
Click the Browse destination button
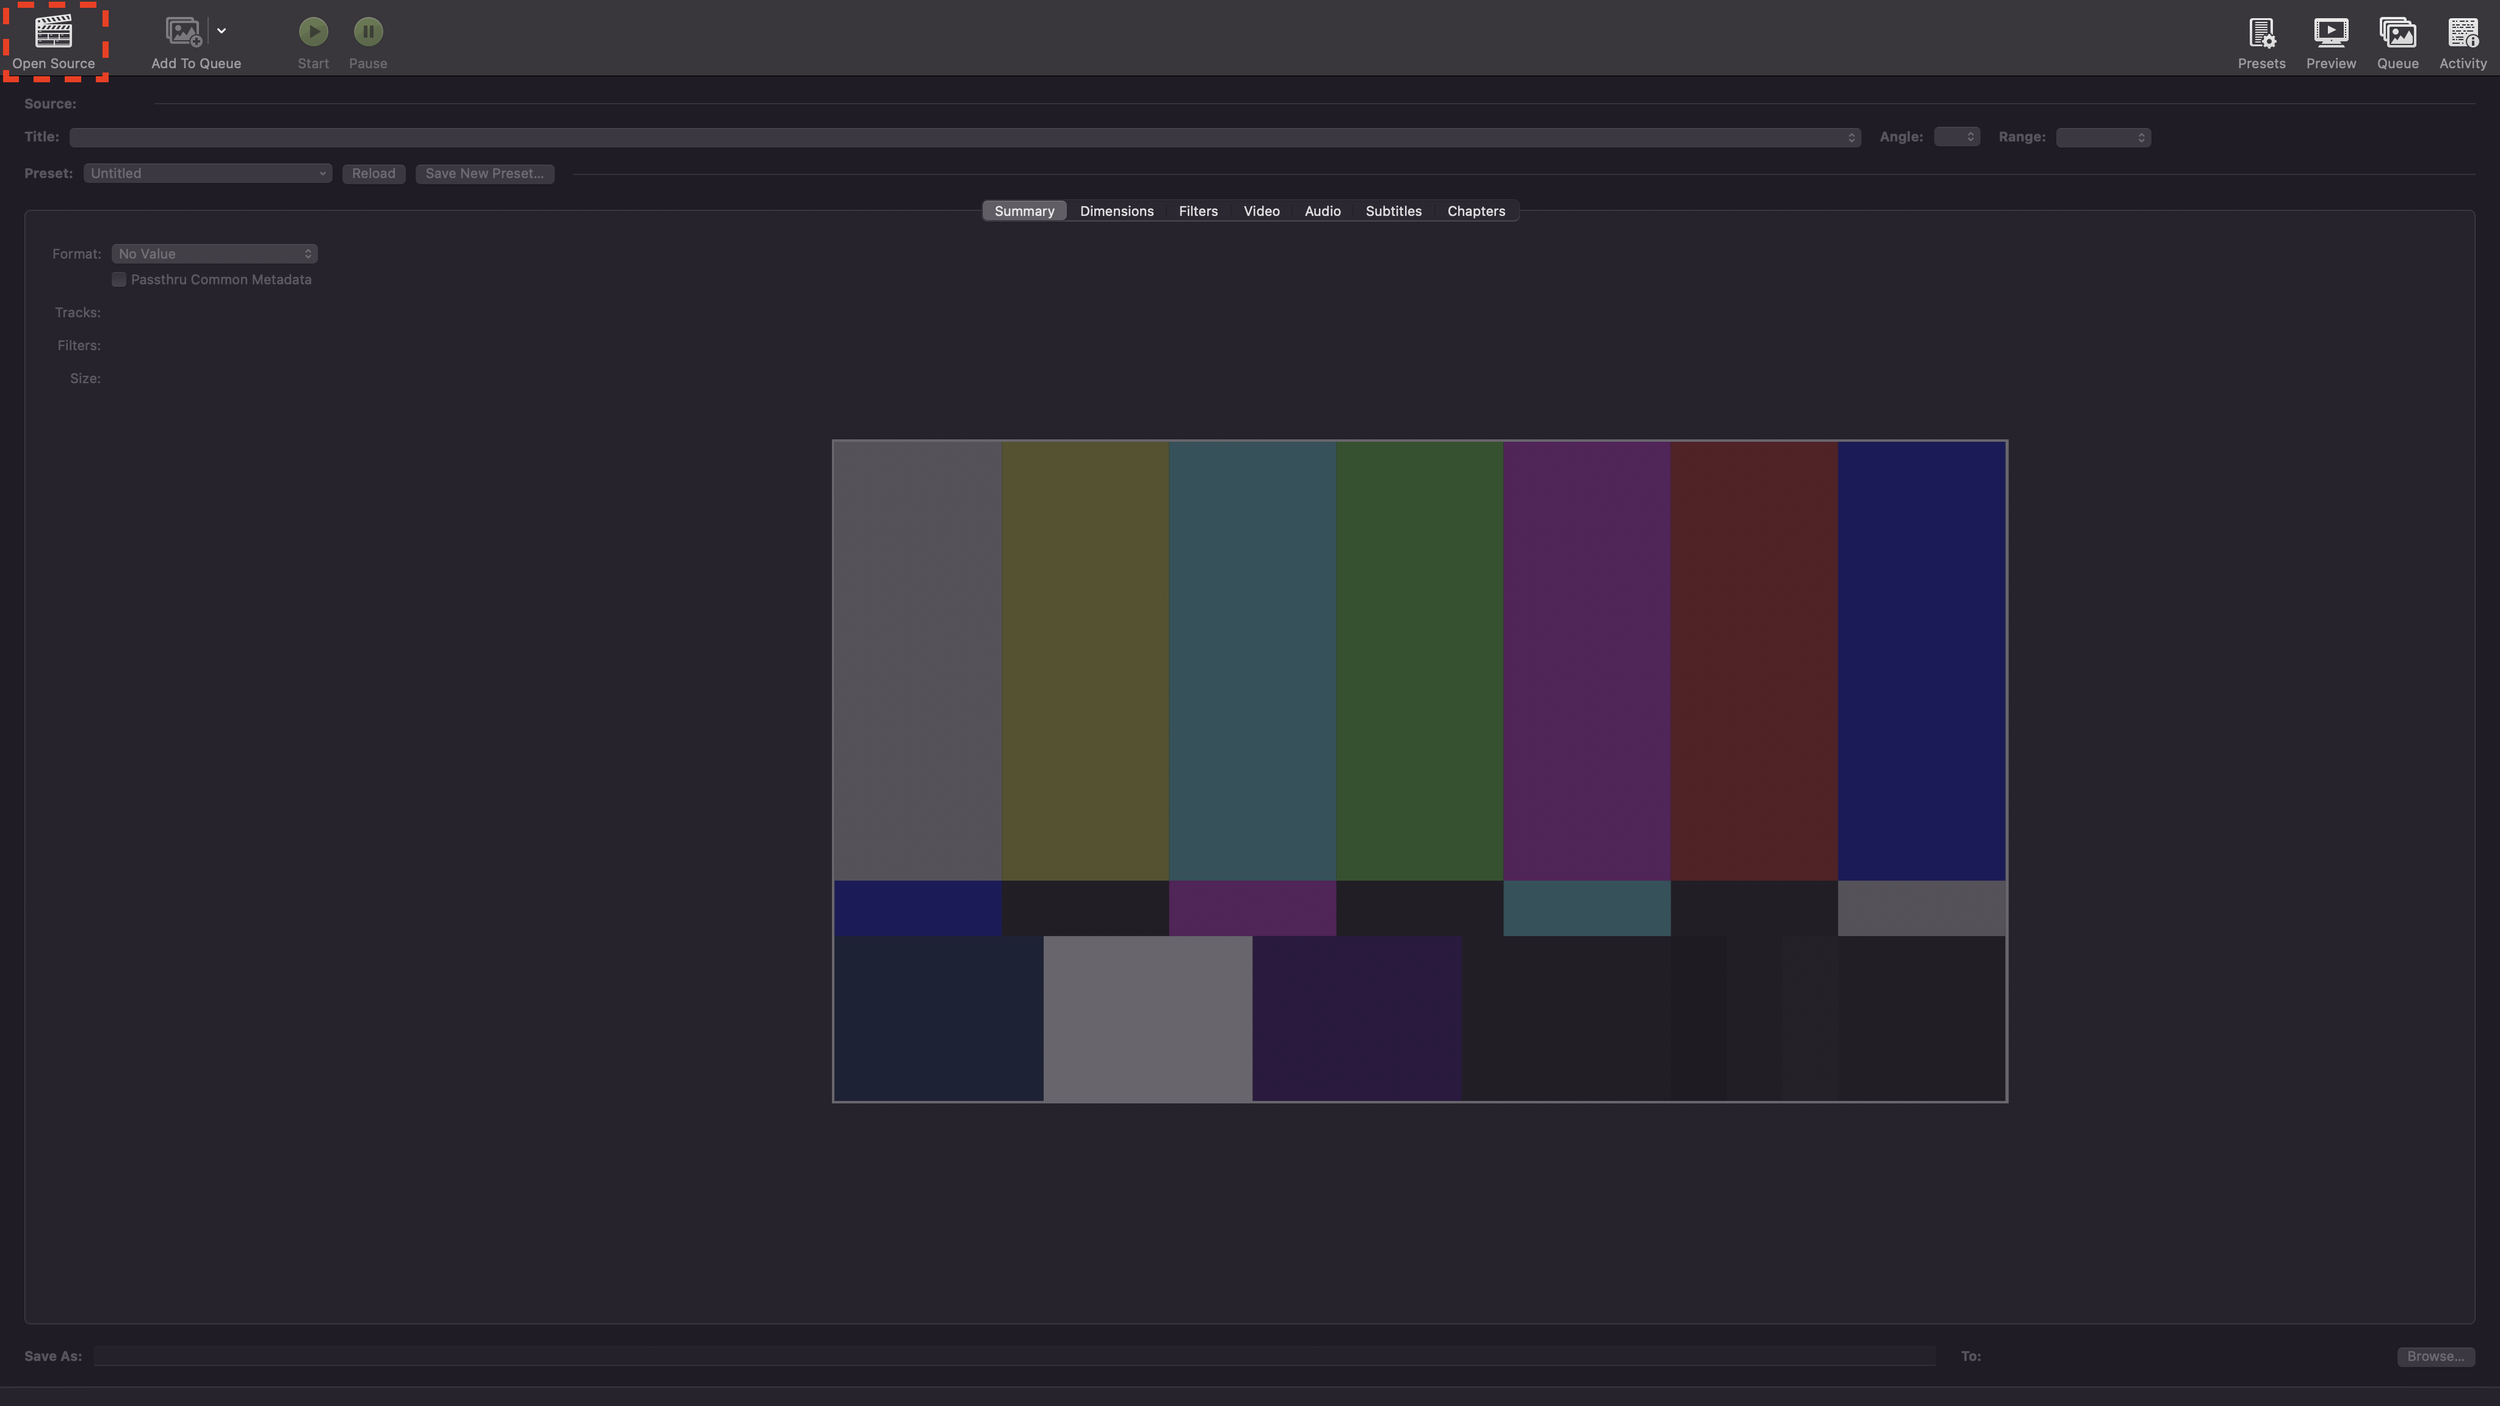[2435, 1356]
